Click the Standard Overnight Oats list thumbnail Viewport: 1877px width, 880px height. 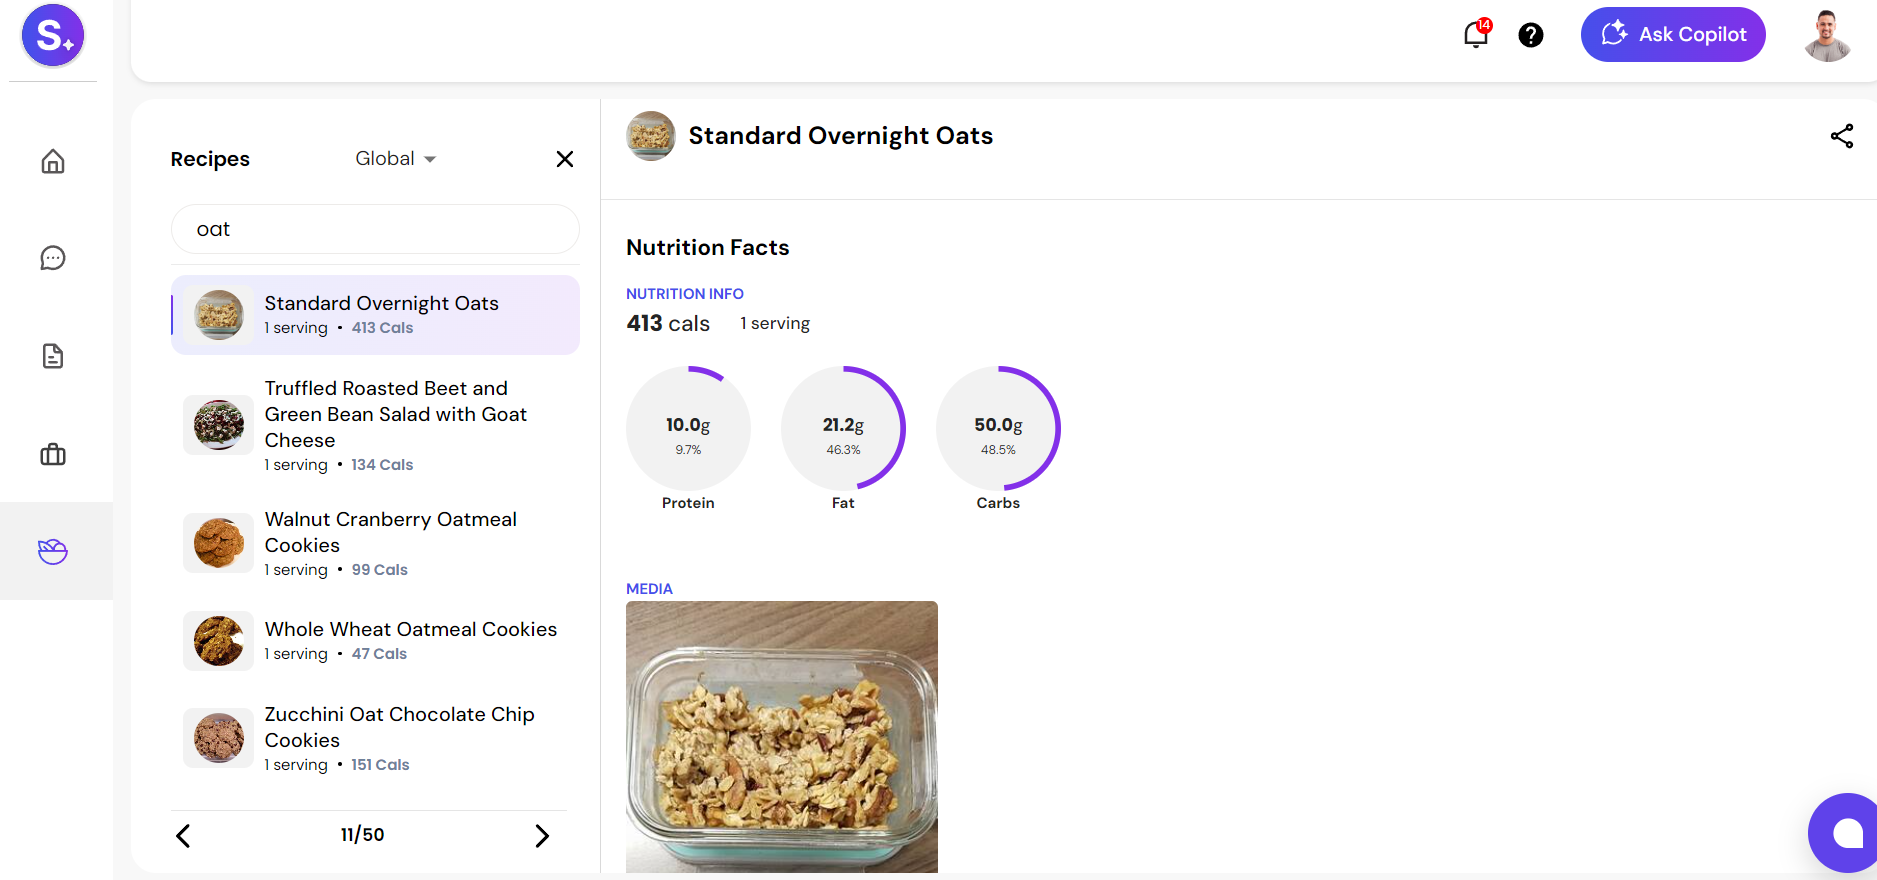point(218,315)
